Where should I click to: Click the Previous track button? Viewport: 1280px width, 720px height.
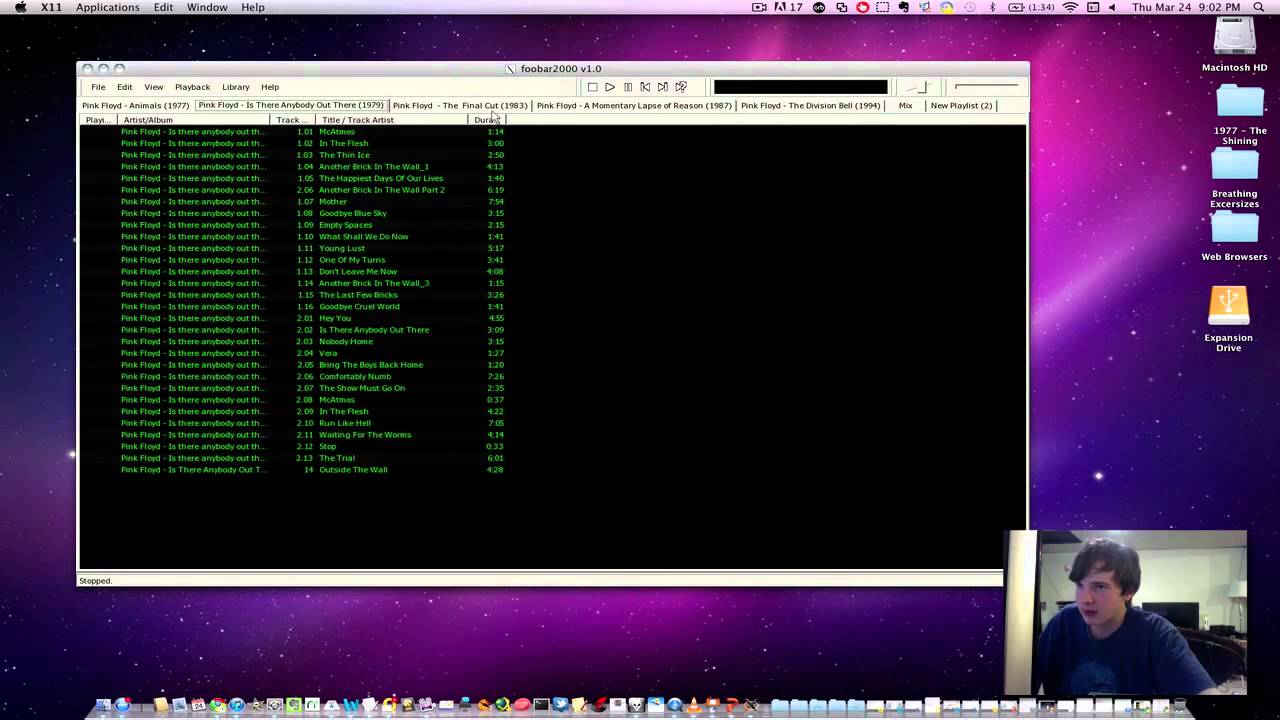645,87
